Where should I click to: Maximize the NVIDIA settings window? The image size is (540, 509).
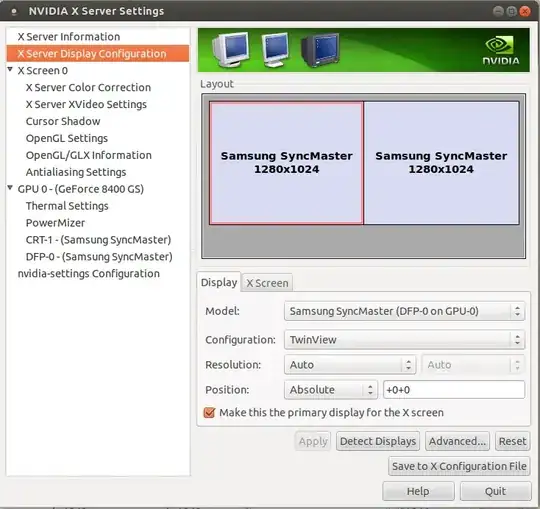512,11
